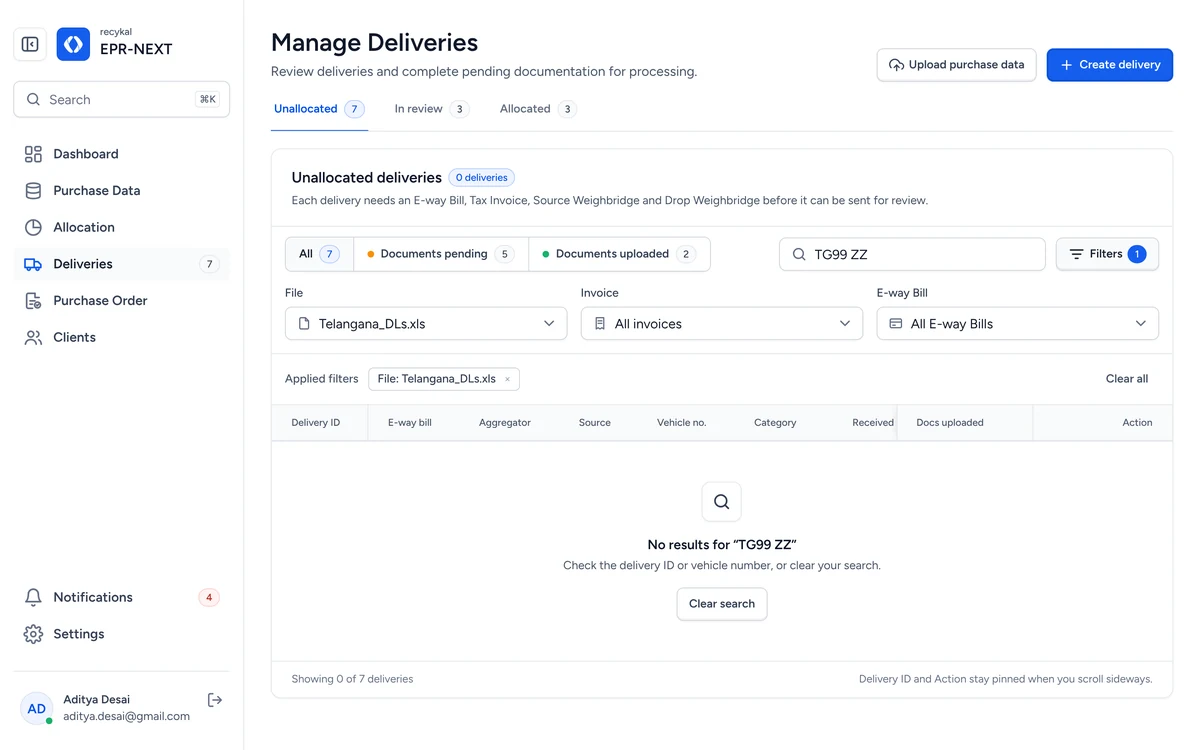Screen dimensions: 1200x750
Task: Click the 0 deliveries count badge
Action: (481, 178)
